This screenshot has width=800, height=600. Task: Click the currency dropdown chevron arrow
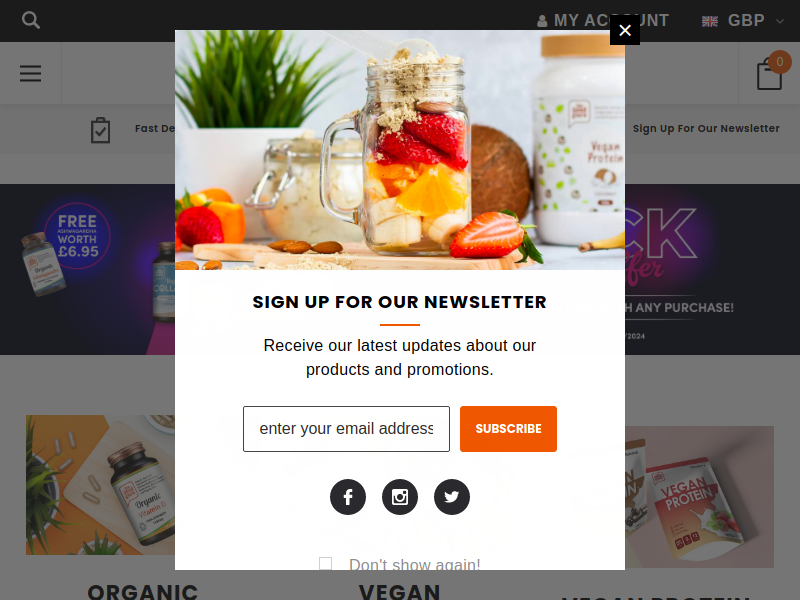780,21
